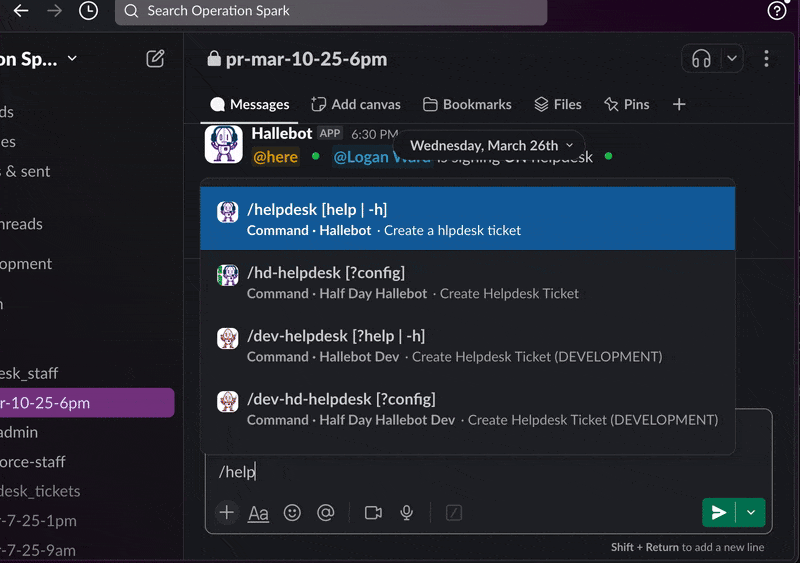This screenshot has height=563, width=800.
Task: Switch to the Messages tab
Action: [x=249, y=105]
